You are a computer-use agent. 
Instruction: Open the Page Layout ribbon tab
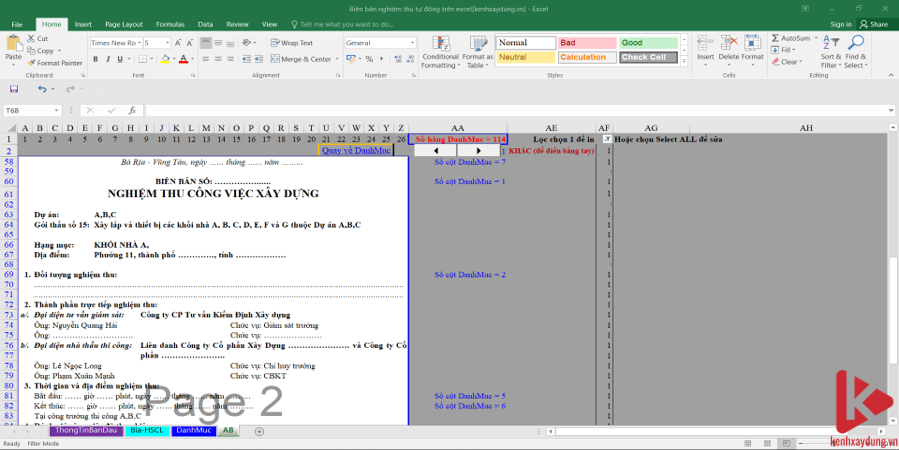[x=123, y=23]
